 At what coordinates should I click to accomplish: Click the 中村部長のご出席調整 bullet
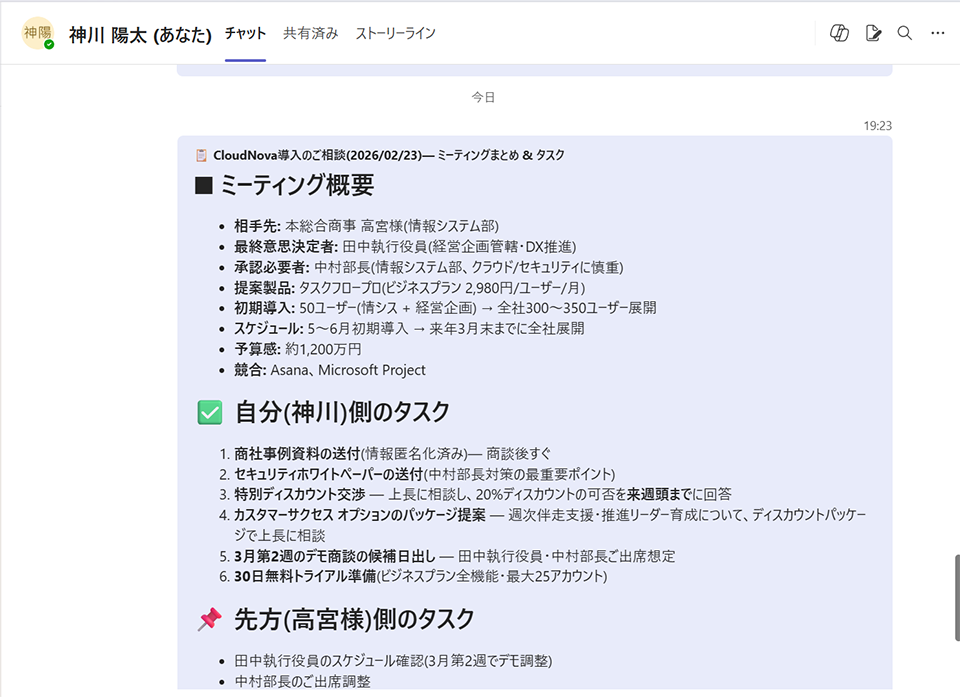click(x=302, y=682)
